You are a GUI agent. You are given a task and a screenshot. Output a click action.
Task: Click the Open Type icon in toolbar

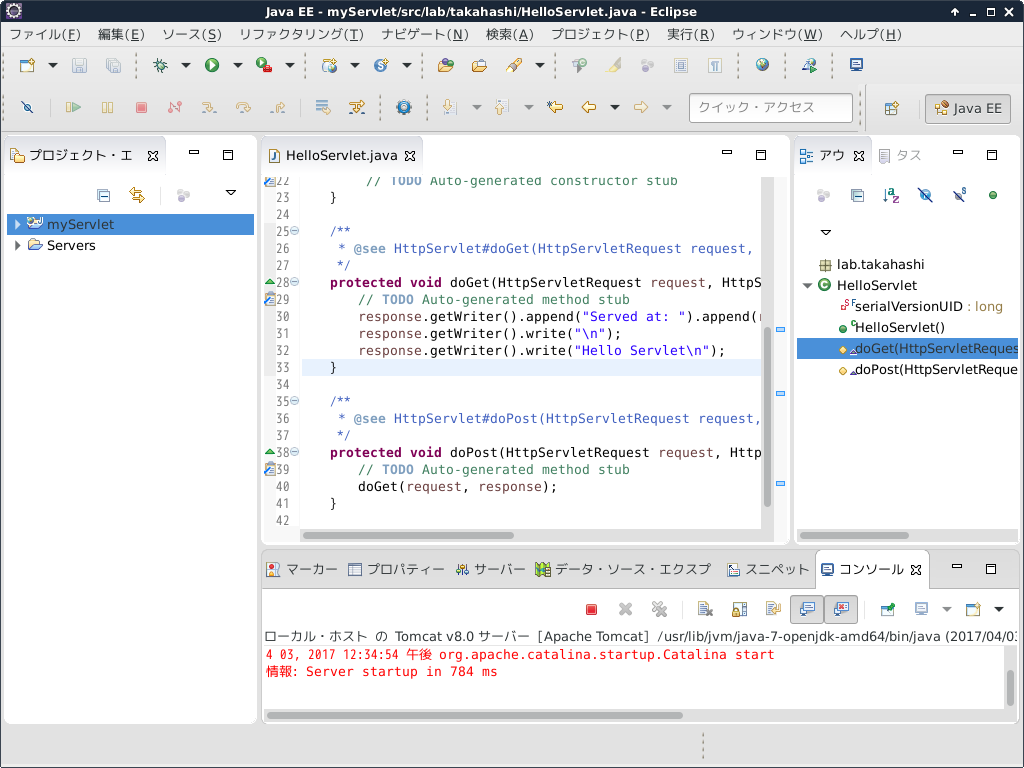pos(446,65)
